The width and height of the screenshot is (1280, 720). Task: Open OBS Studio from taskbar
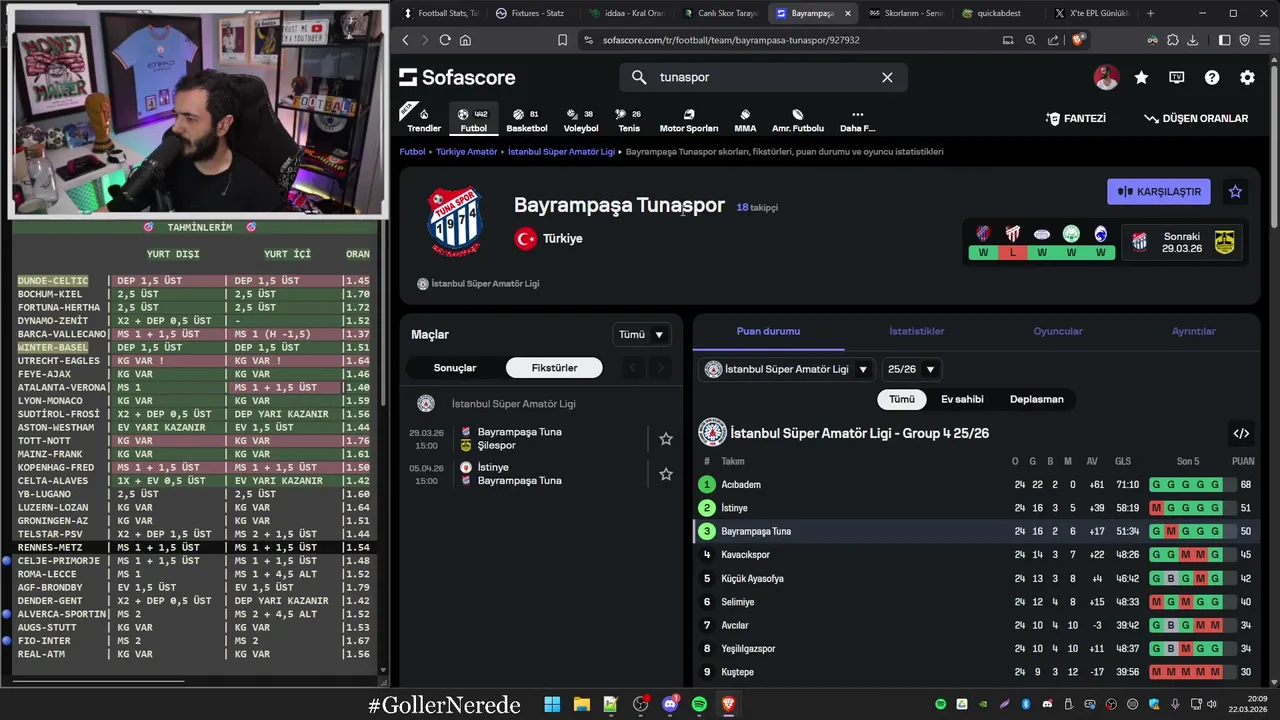(640, 704)
